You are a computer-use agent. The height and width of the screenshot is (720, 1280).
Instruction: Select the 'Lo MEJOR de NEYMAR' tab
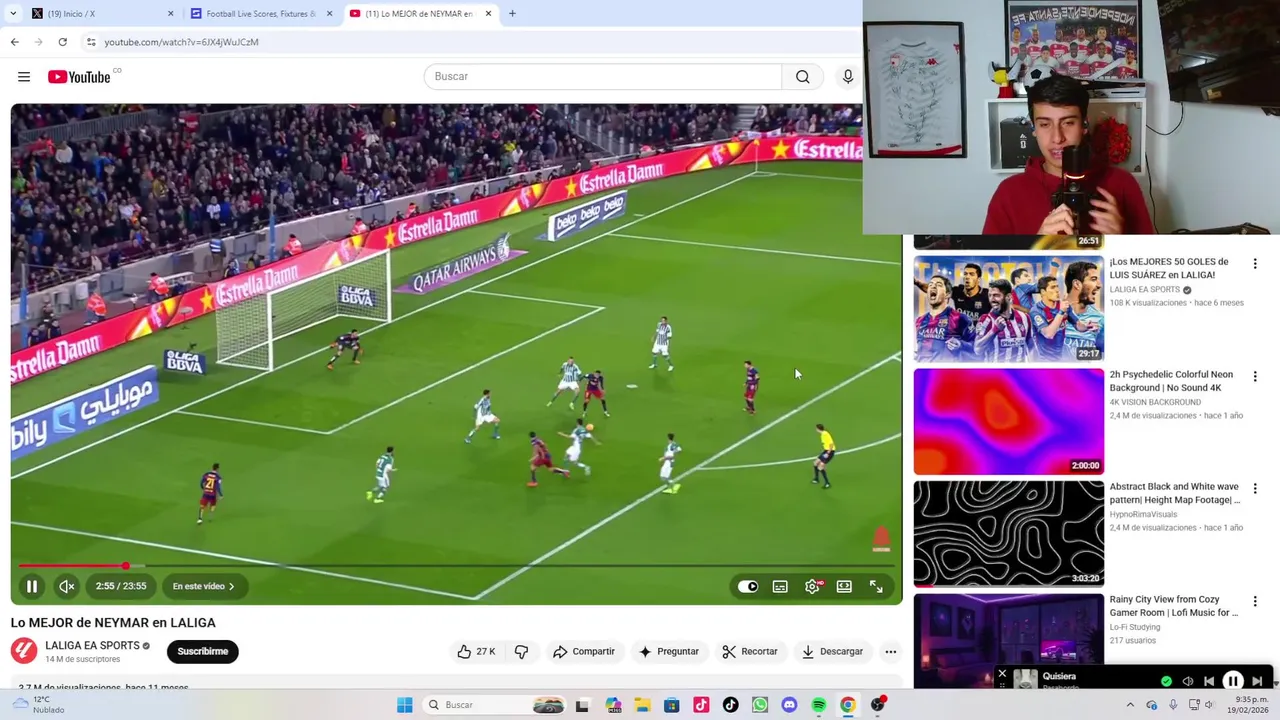tap(420, 14)
